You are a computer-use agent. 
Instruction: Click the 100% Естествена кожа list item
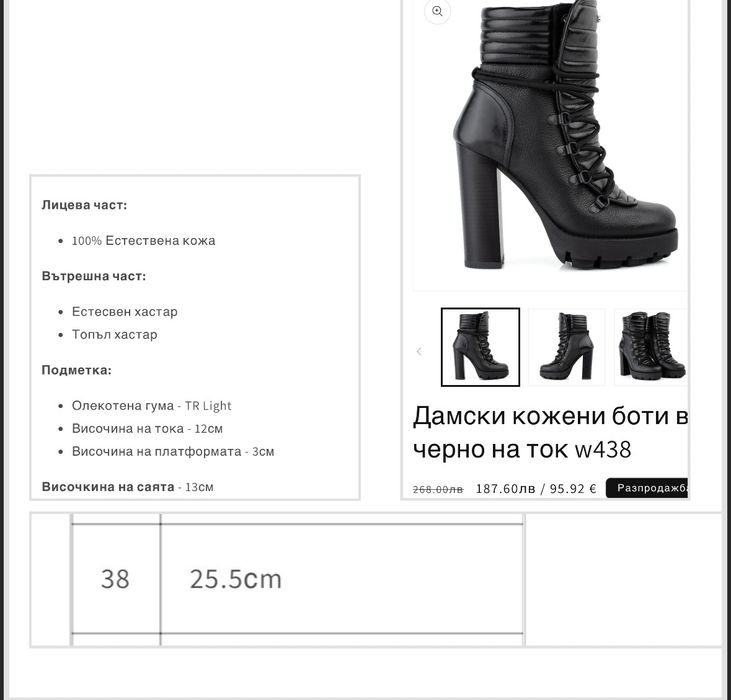(144, 240)
